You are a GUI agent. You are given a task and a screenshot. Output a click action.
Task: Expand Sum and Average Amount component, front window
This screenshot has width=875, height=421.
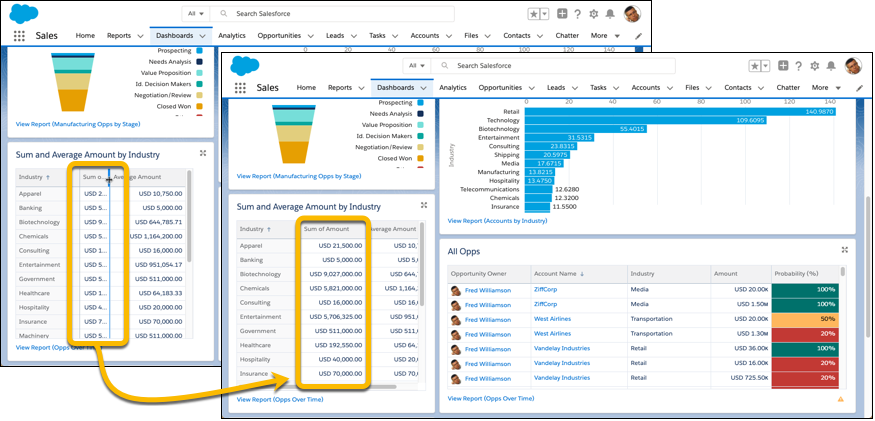[x=424, y=205]
